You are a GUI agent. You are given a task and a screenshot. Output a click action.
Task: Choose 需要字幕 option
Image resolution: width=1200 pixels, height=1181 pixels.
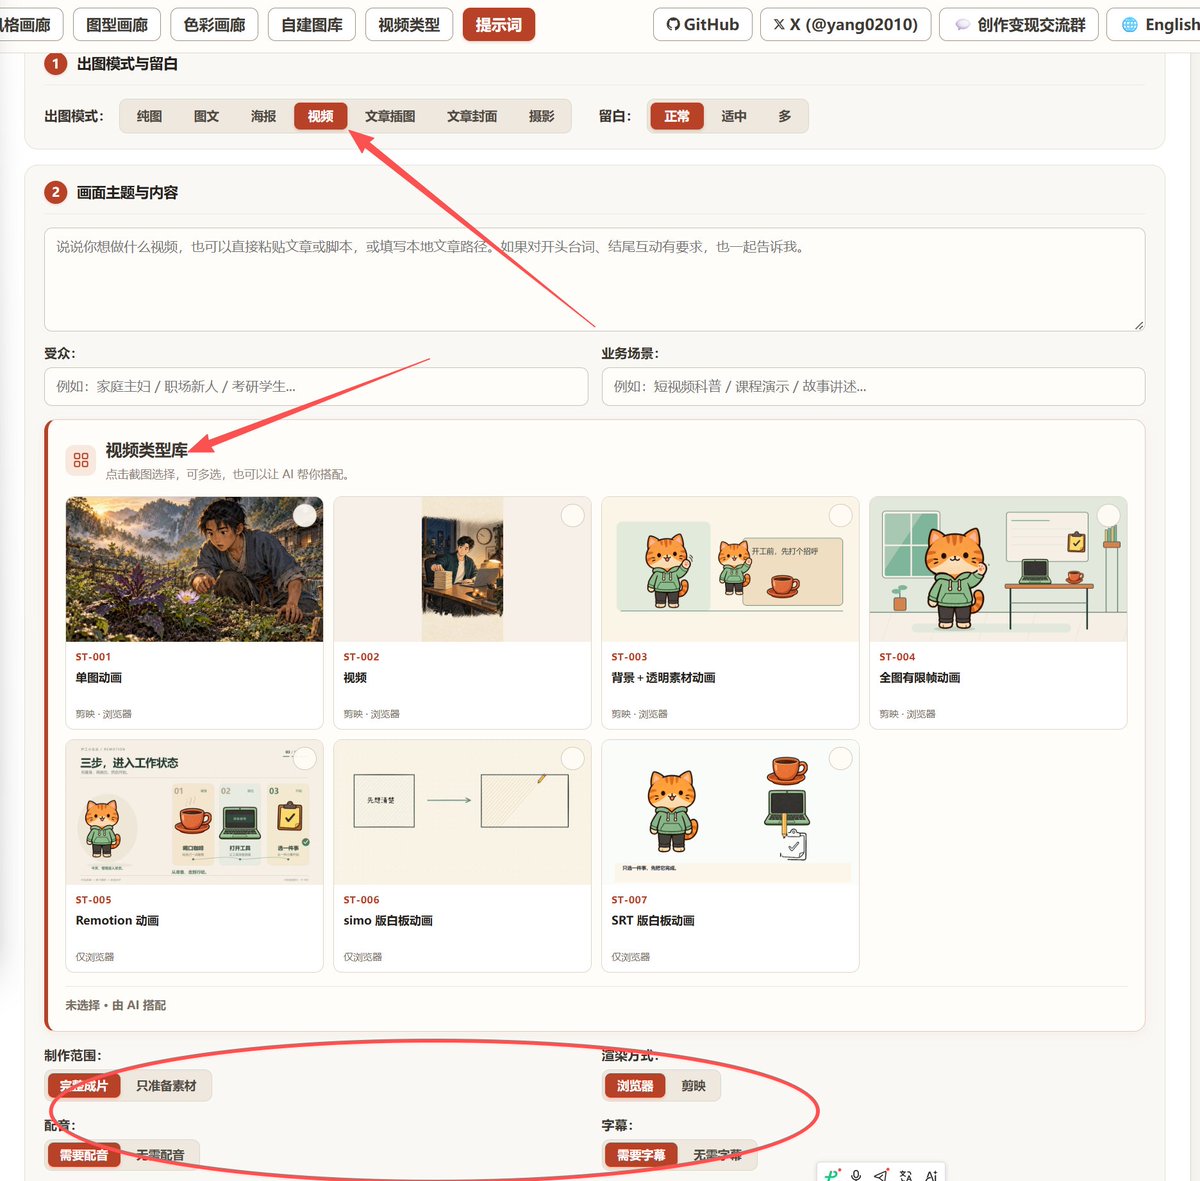(x=641, y=1155)
